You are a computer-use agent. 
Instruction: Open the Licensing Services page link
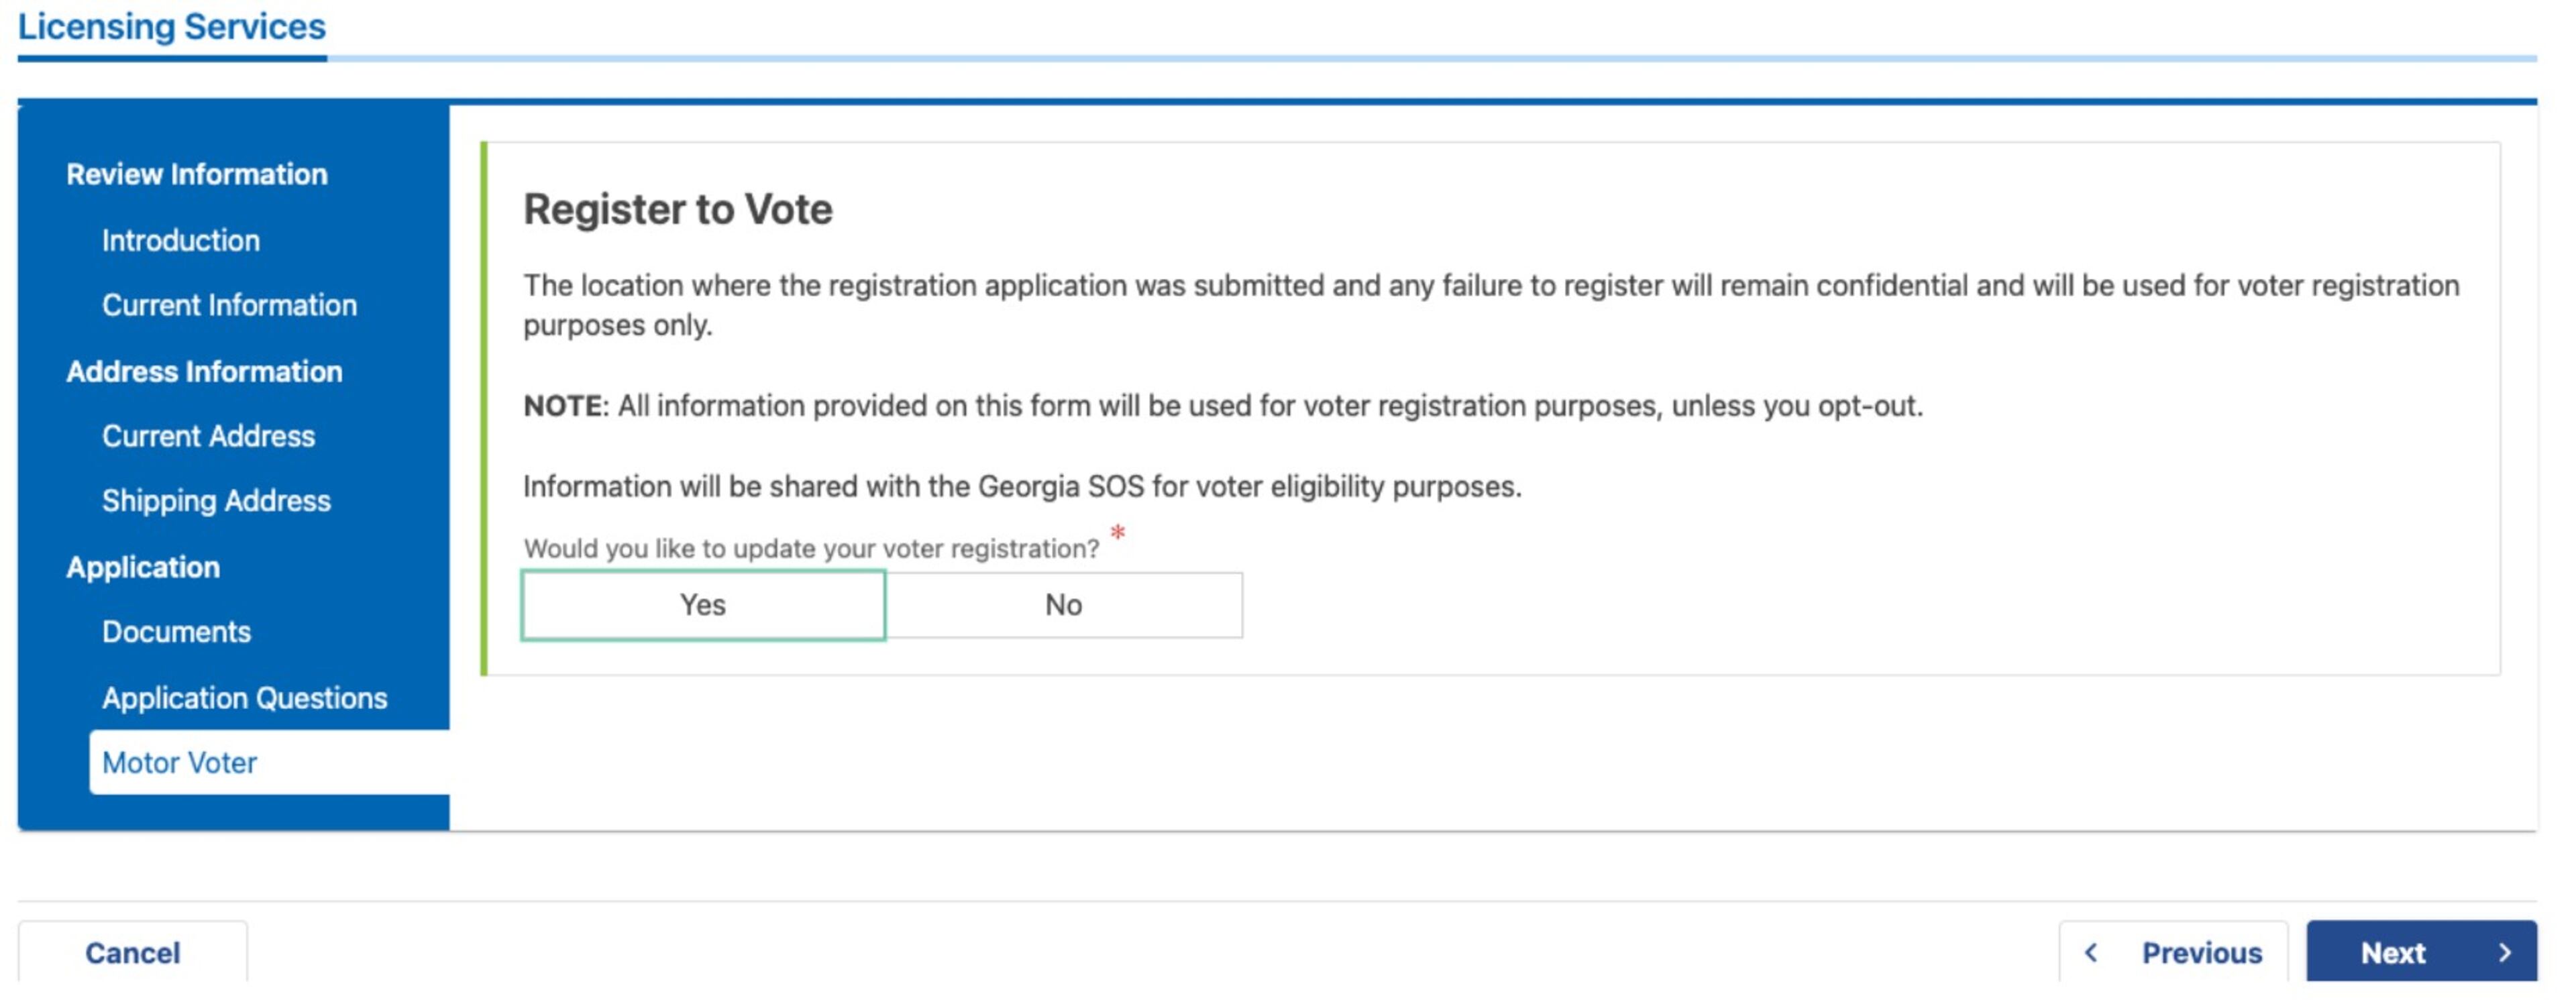172,27
